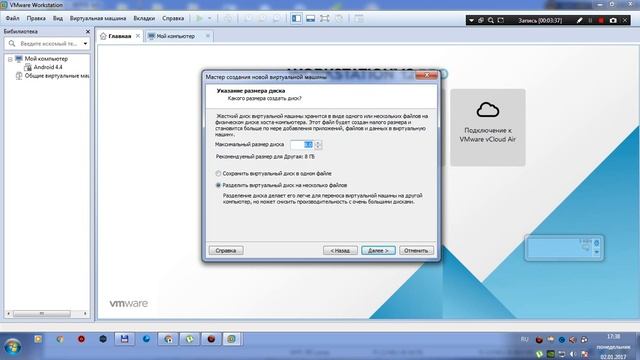640x360 pixels.
Task: Open the Файл menu
Action: coord(13,18)
